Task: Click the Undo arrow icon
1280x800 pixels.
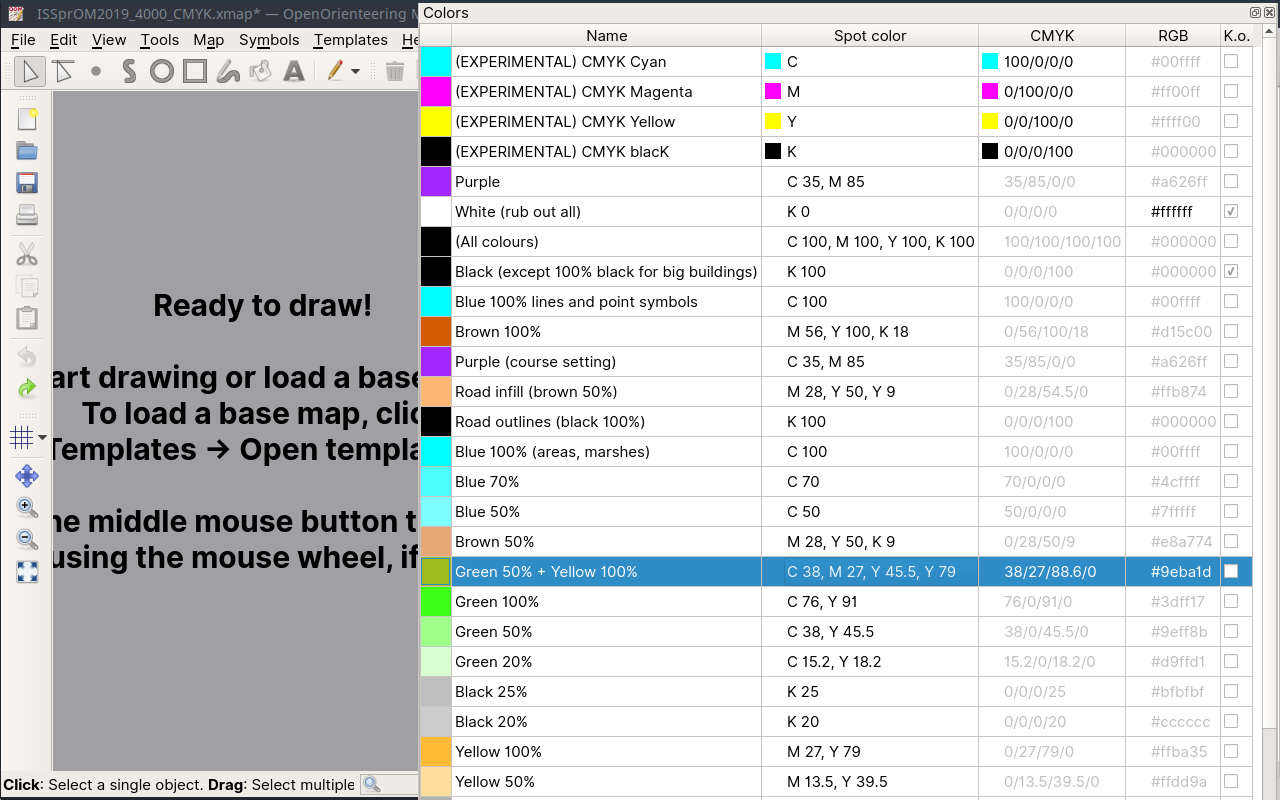Action: point(27,357)
